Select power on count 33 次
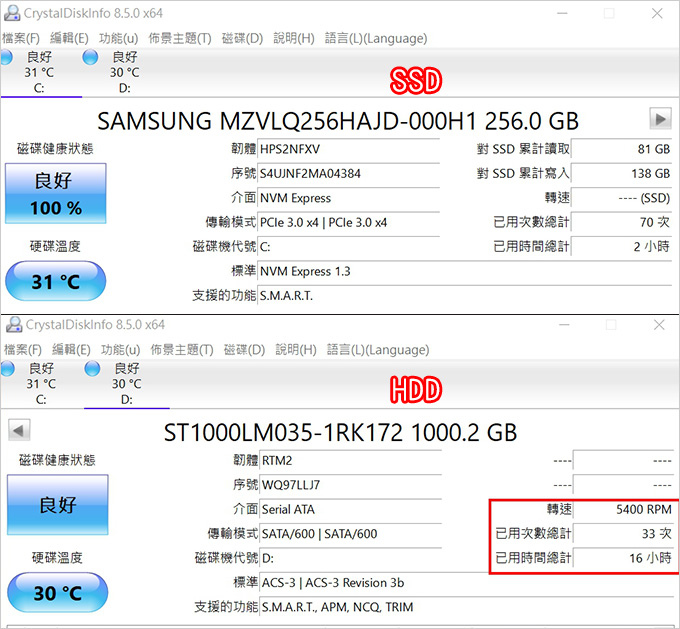Viewport: 680px width, 629px height. click(x=623, y=534)
